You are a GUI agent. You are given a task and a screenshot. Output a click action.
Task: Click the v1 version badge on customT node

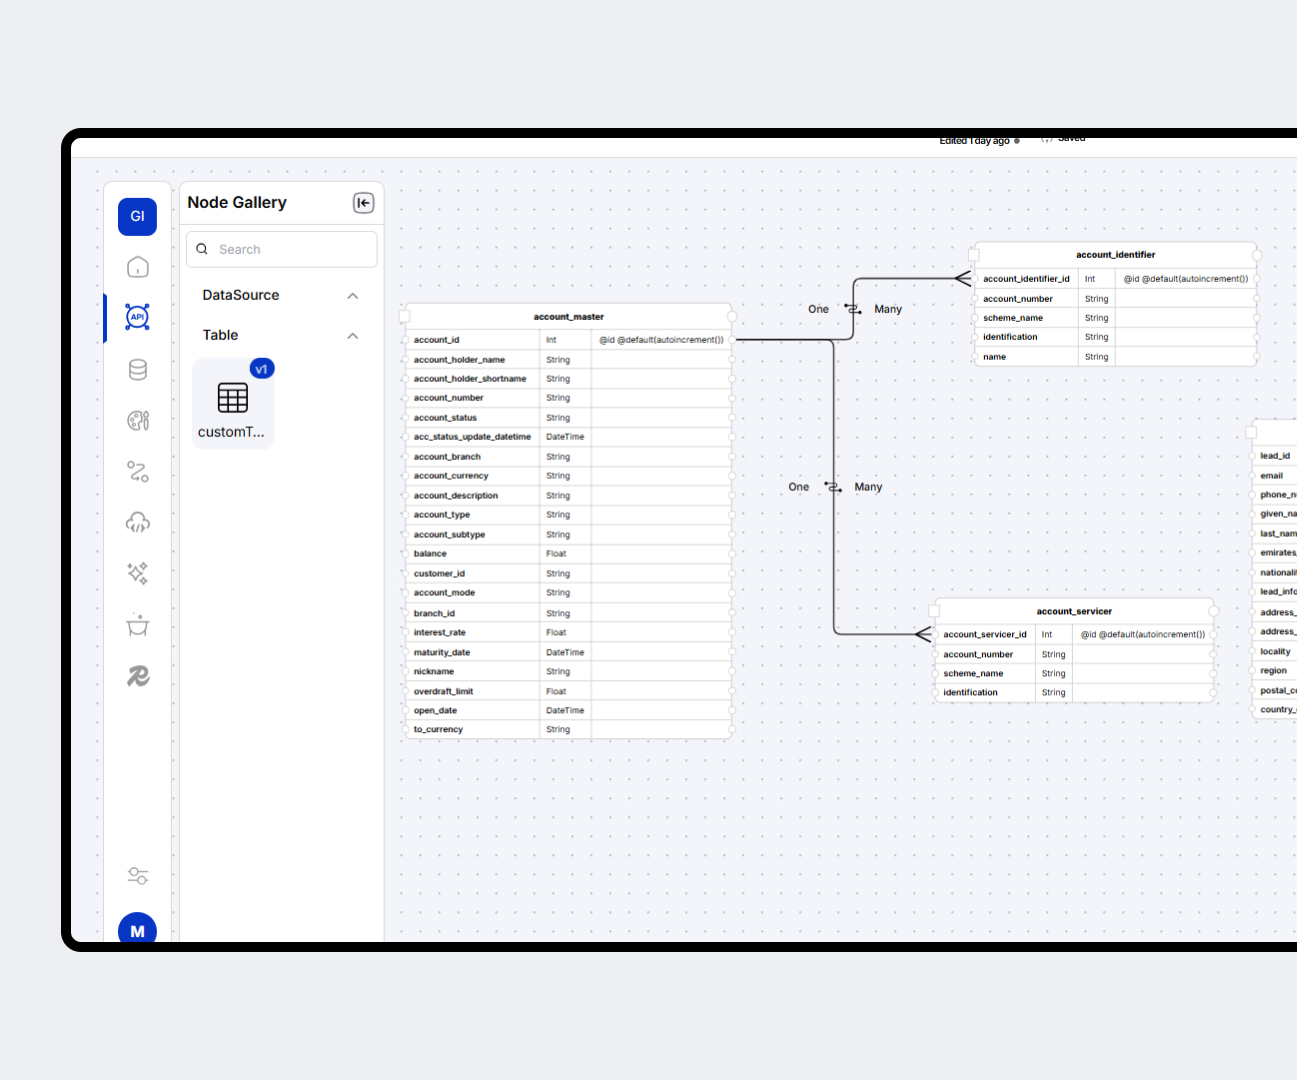[x=261, y=368]
